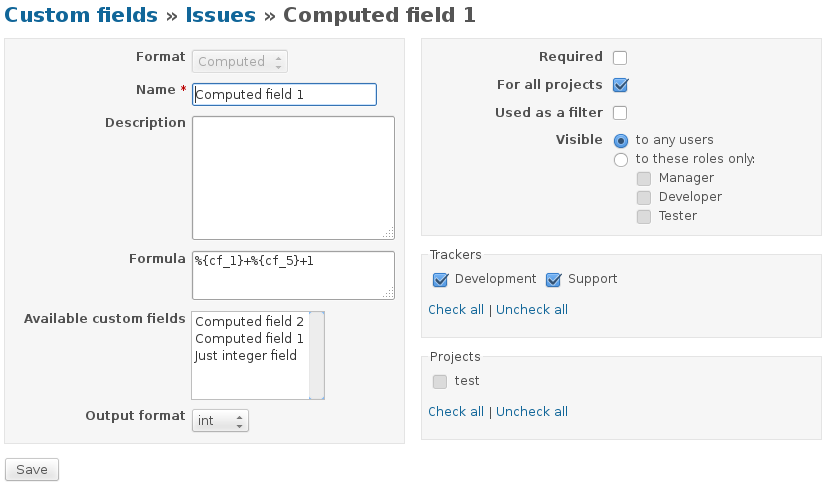Select Computed field 2 in available fields
The width and height of the screenshot is (828, 488).
pyautogui.click(x=250, y=322)
